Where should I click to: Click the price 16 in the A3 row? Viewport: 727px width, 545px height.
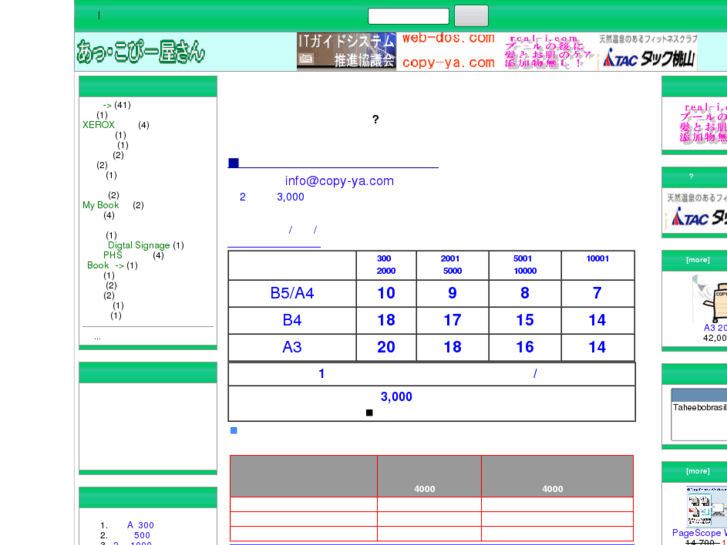coord(525,347)
